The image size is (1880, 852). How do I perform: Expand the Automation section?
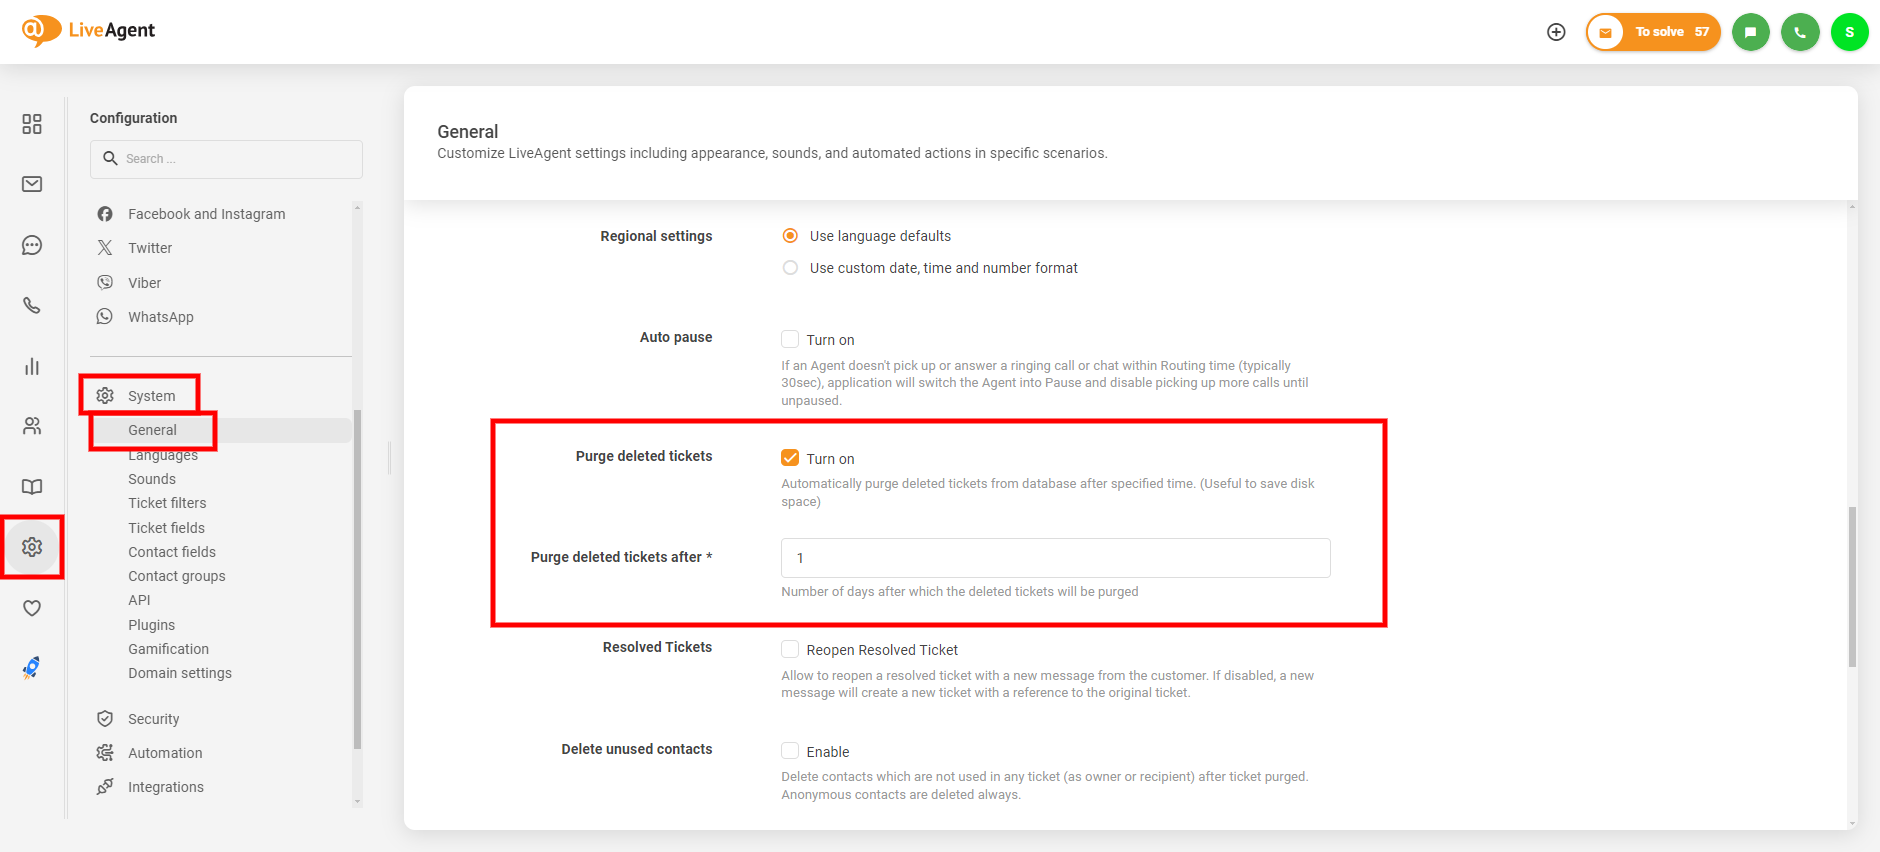[165, 753]
